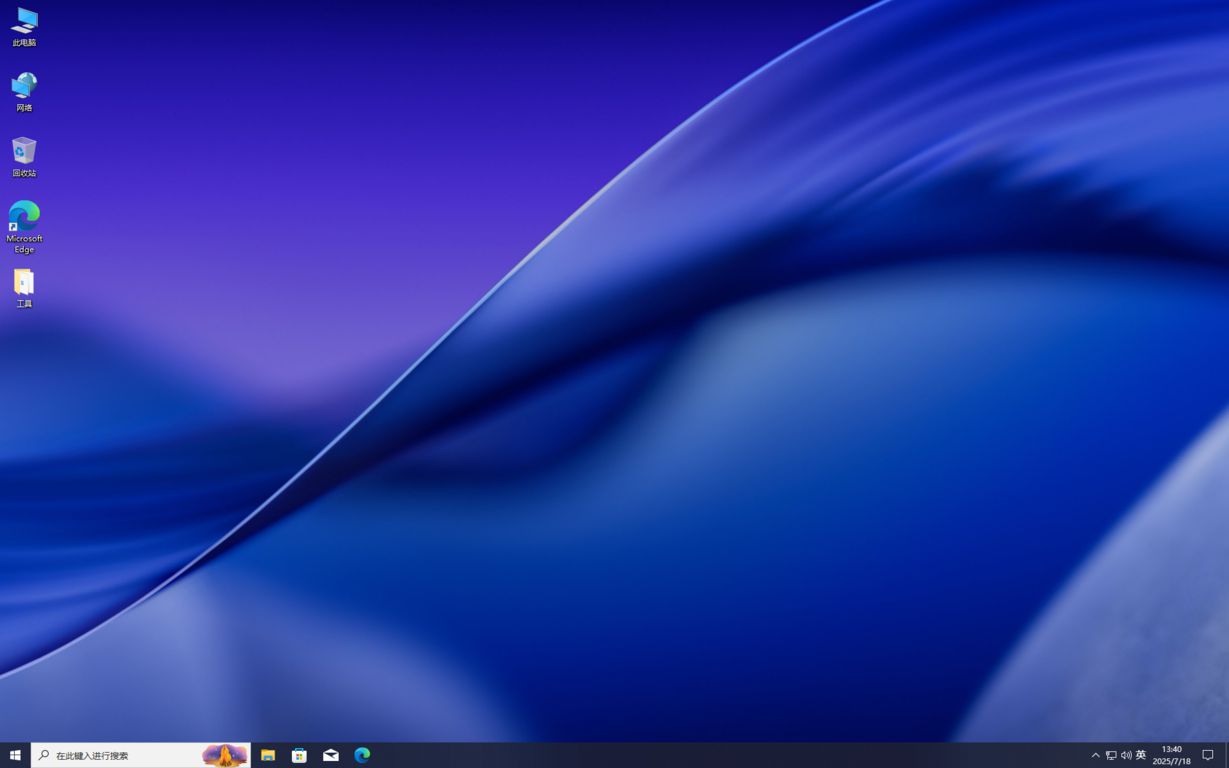This screenshot has width=1229, height=768.
Task: Open File Explorer from the taskbar
Action: coord(268,755)
